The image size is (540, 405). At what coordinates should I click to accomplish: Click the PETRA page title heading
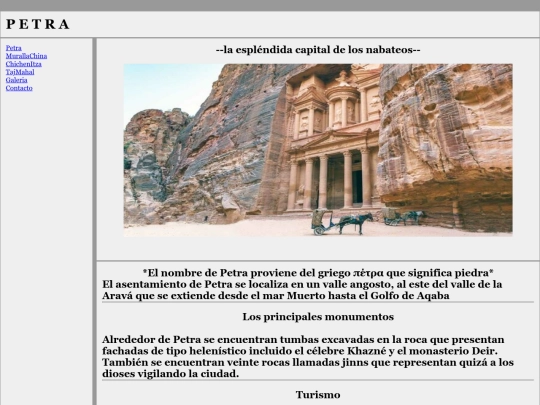38,24
